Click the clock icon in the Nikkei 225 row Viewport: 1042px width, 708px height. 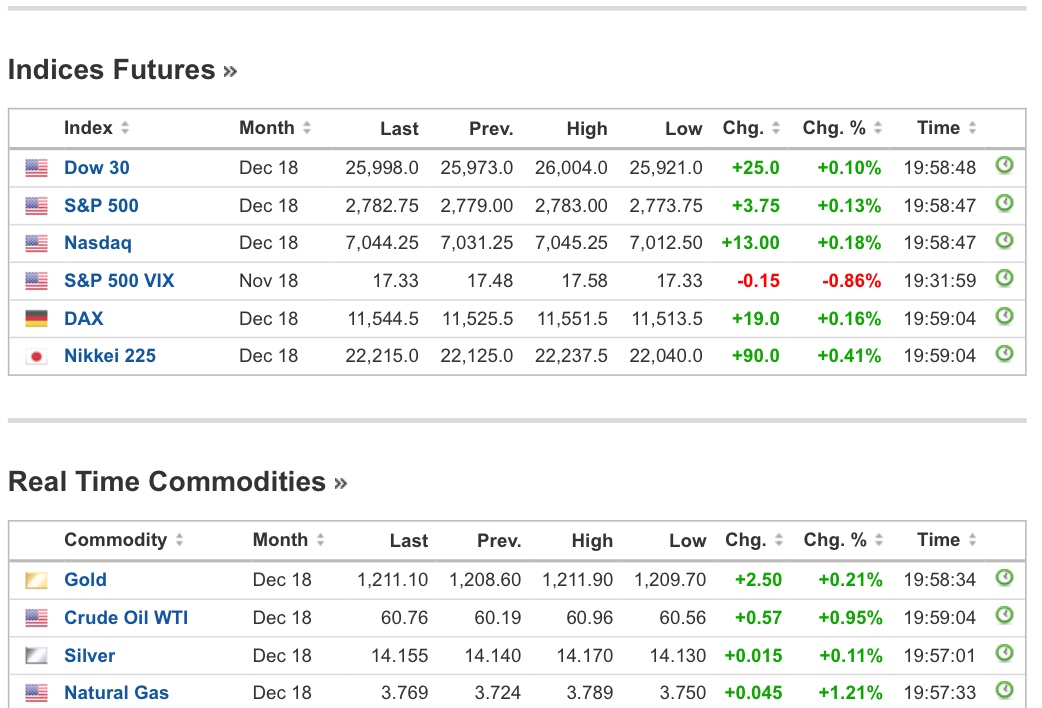[x=1004, y=354]
